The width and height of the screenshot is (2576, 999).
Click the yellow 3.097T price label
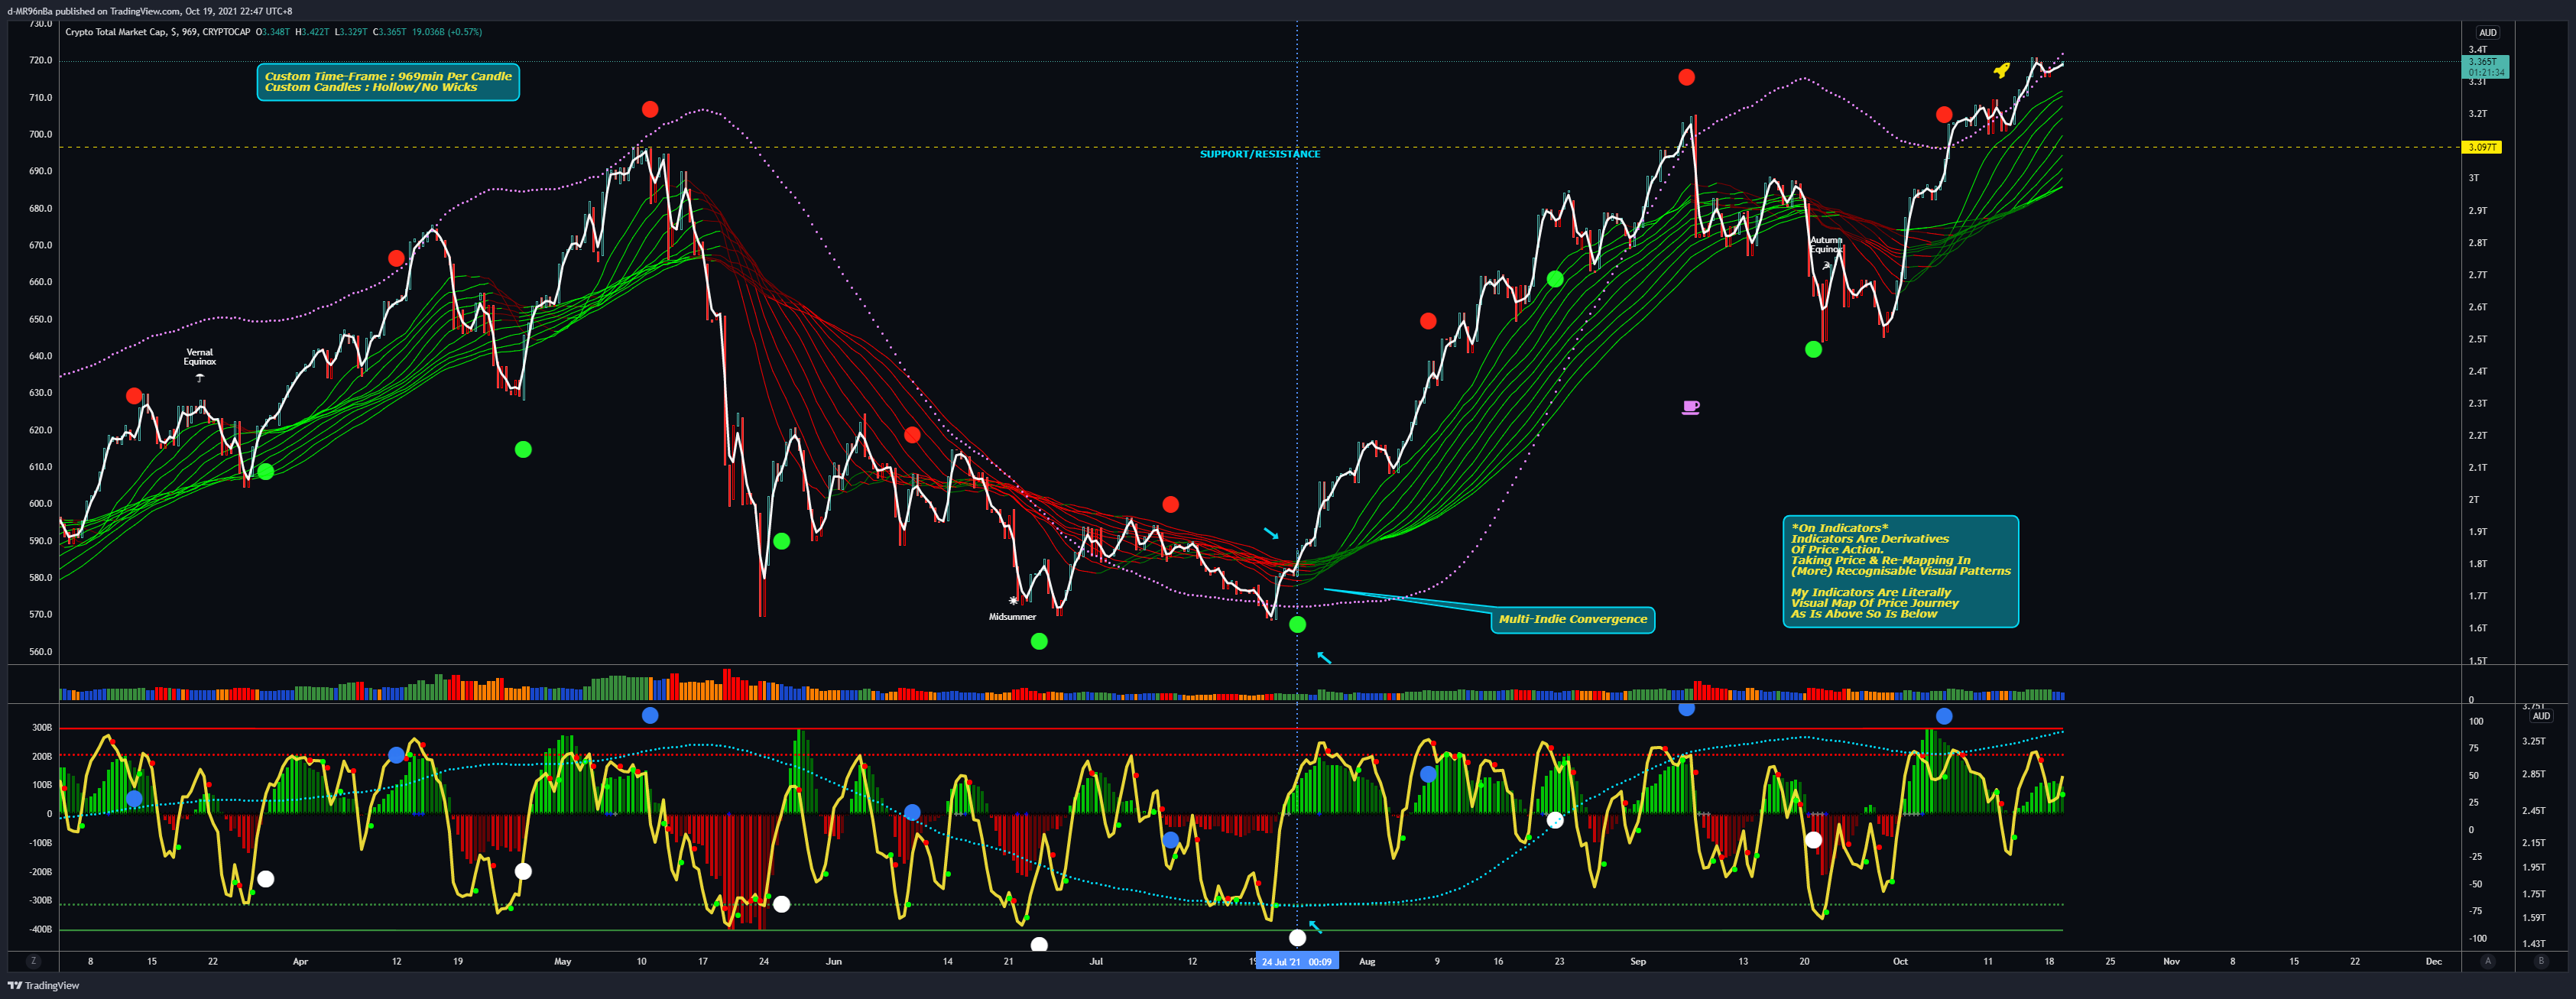tap(2481, 147)
